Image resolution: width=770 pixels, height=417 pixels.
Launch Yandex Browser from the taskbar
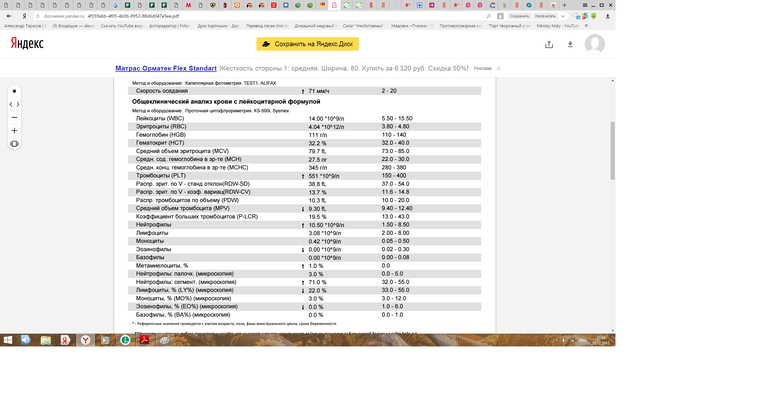pos(86,340)
